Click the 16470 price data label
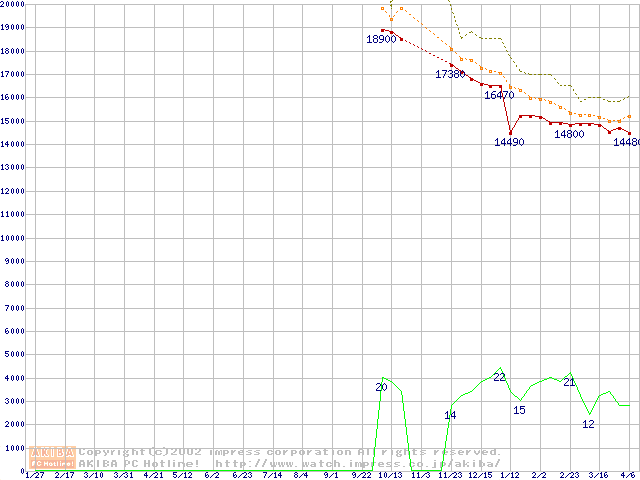640x480 pixels. pyautogui.click(x=499, y=95)
